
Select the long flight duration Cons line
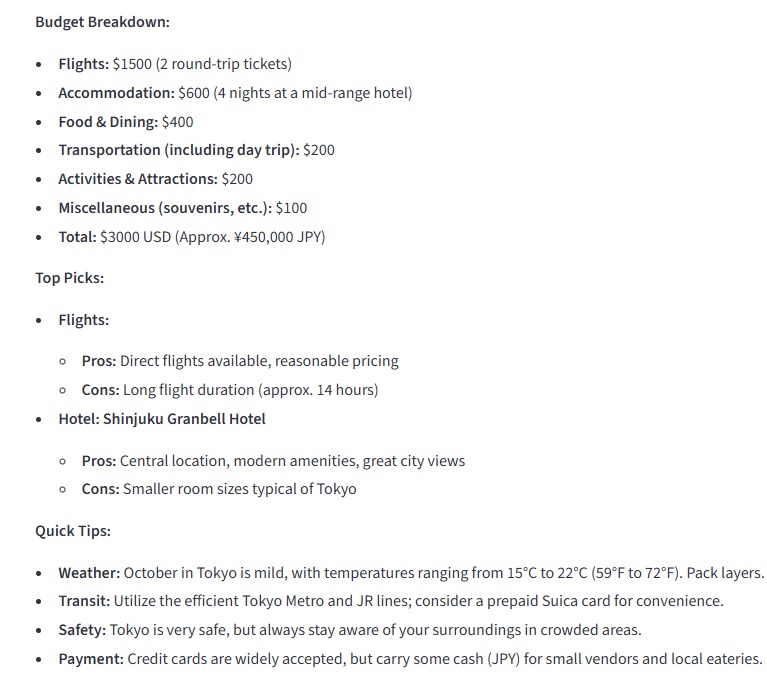coord(230,390)
